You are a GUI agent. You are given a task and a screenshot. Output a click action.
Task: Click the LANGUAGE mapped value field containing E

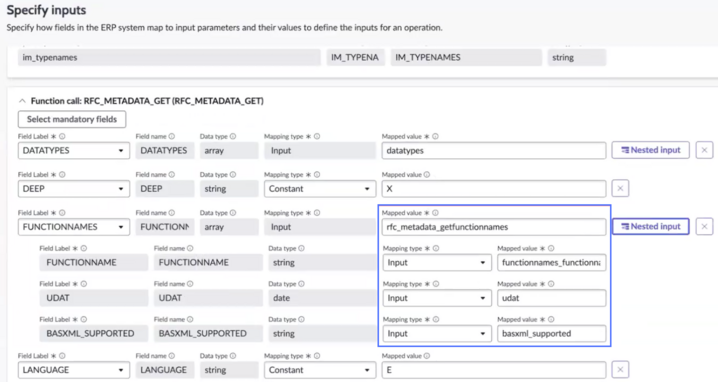494,370
